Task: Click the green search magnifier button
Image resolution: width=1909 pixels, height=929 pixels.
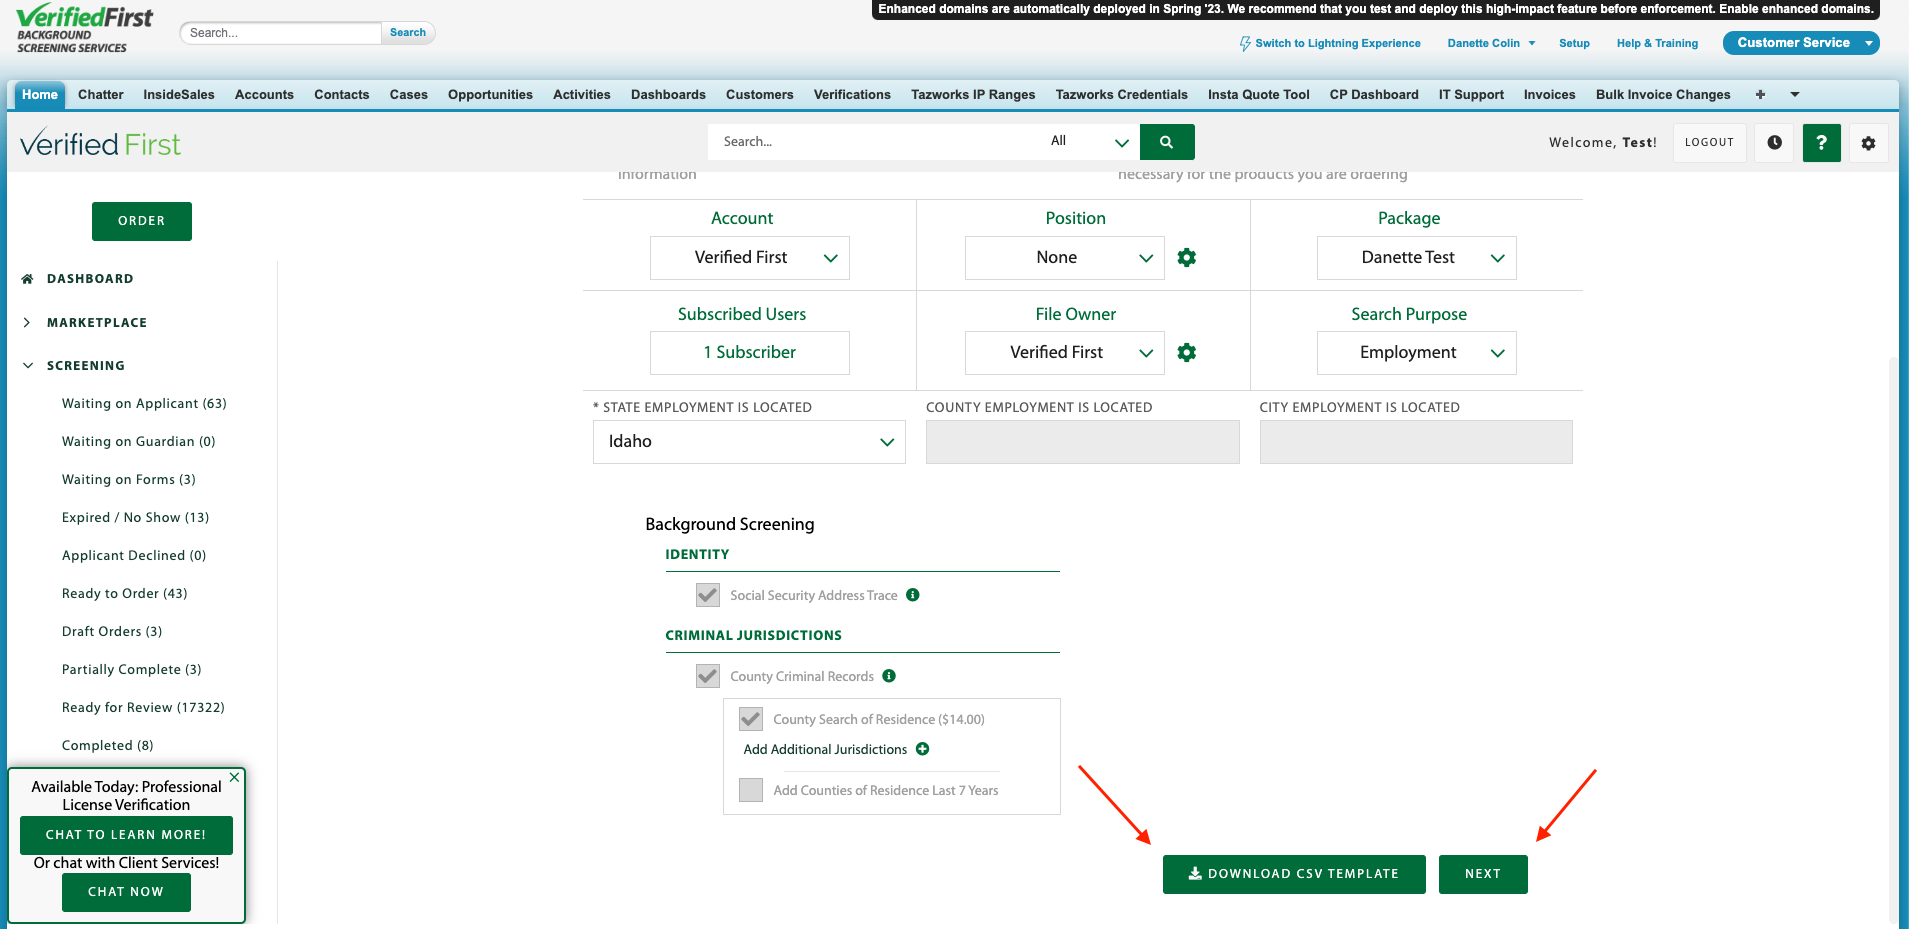Action: pyautogui.click(x=1167, y=142)
